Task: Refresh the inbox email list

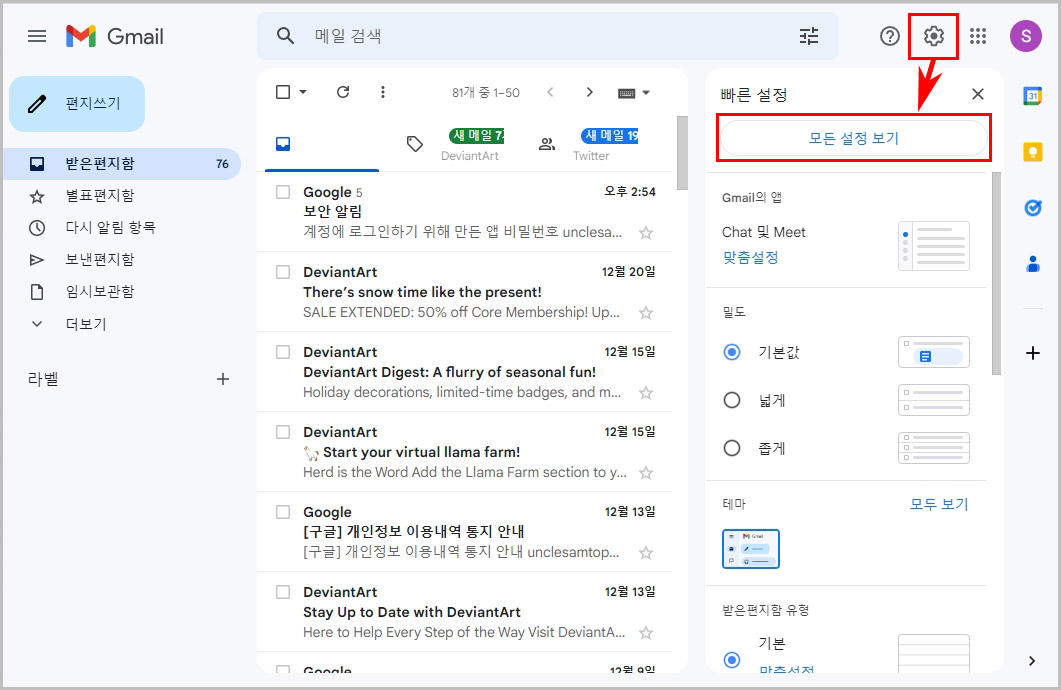Action: click(x=343, y=91)
